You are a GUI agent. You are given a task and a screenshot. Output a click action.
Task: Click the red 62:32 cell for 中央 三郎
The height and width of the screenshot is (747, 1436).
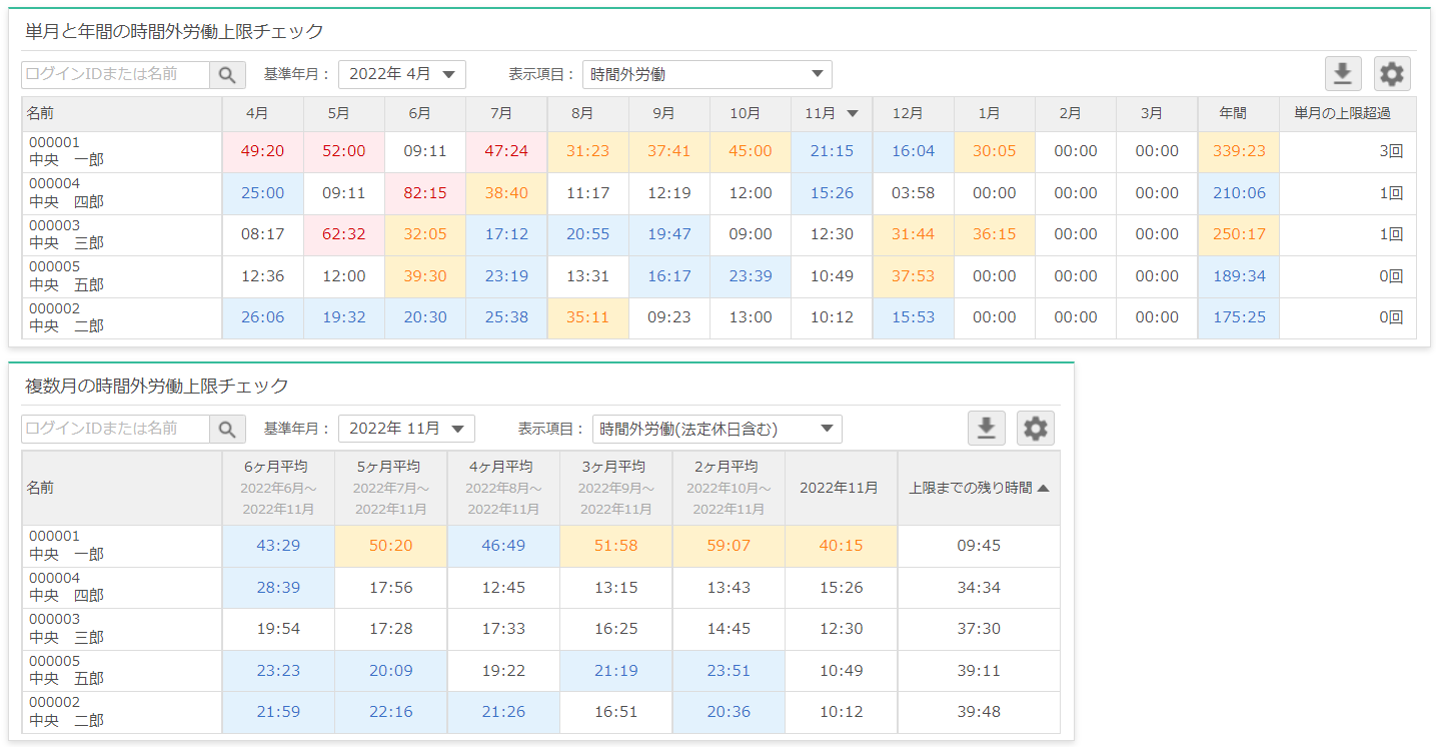(344, 235)
